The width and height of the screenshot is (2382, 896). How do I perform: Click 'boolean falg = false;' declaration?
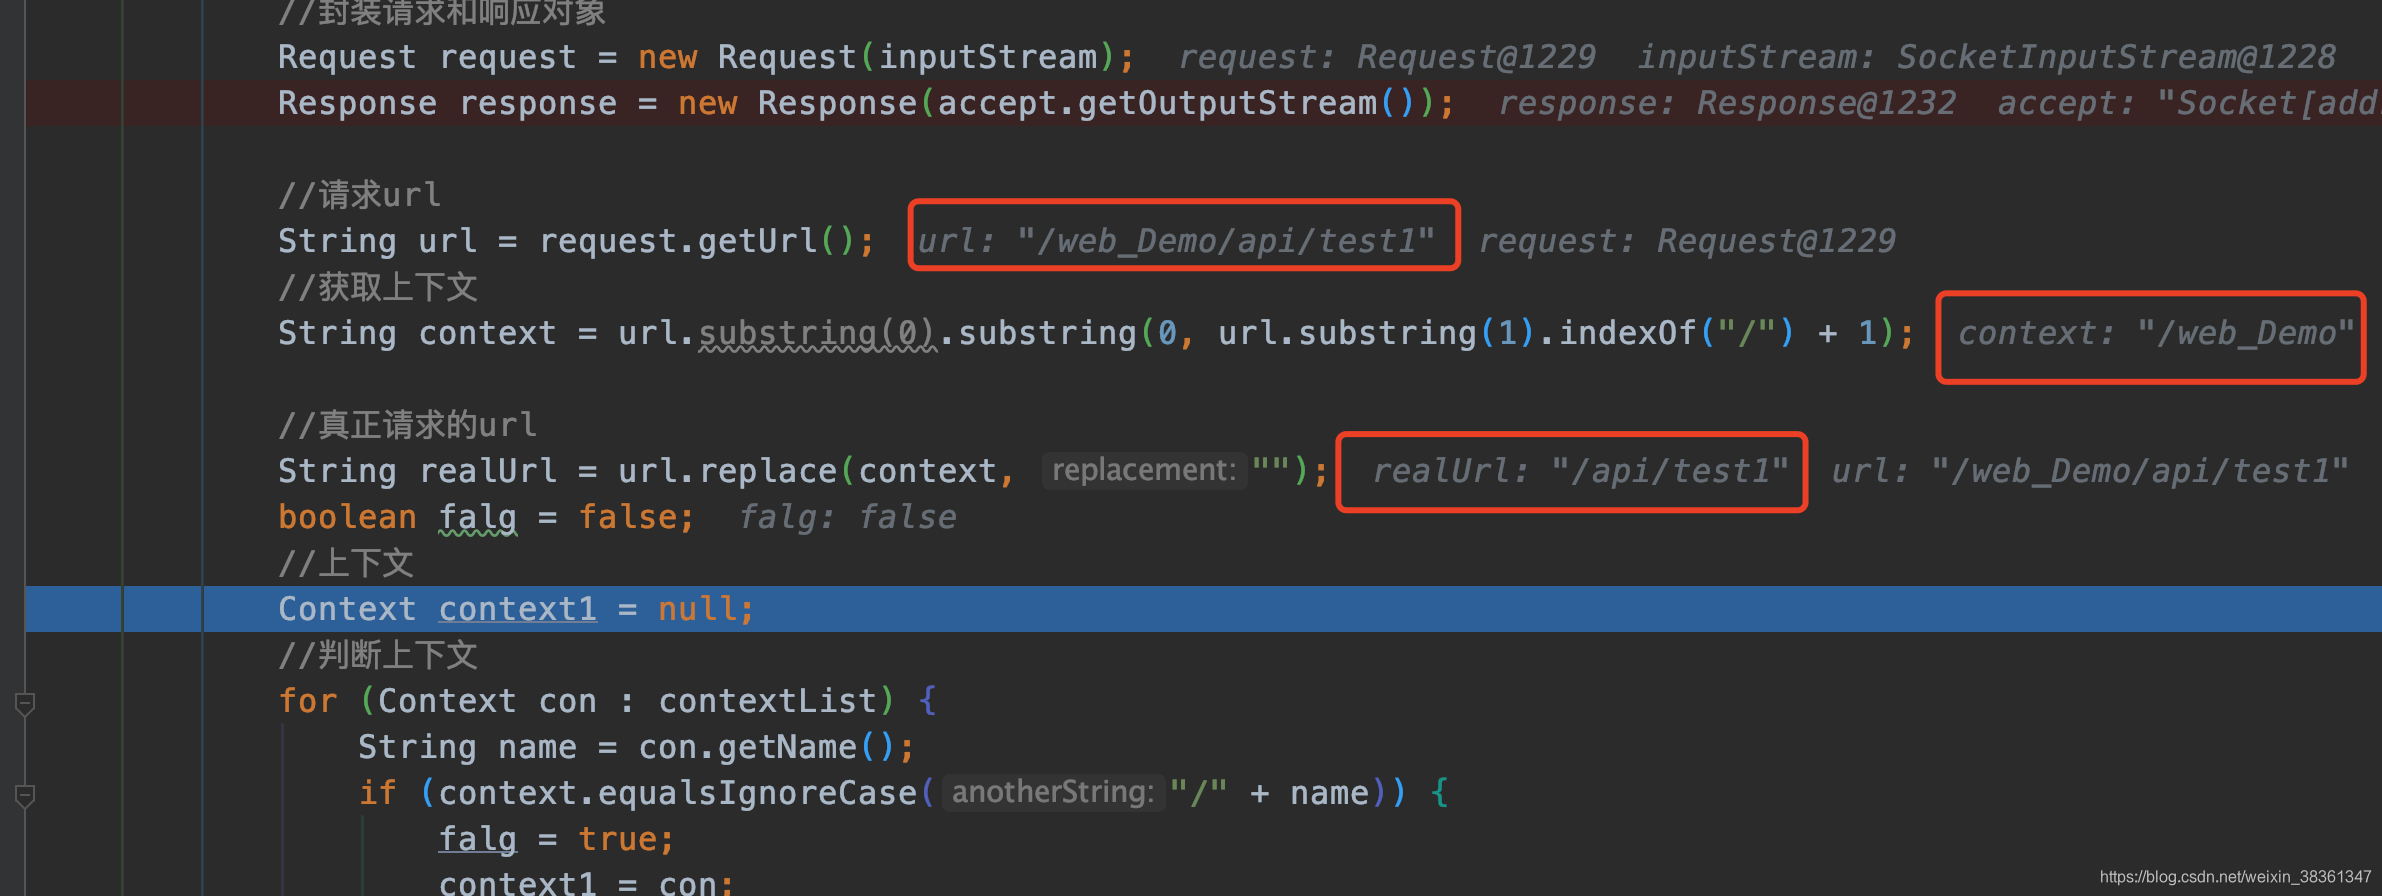point(486,517)
